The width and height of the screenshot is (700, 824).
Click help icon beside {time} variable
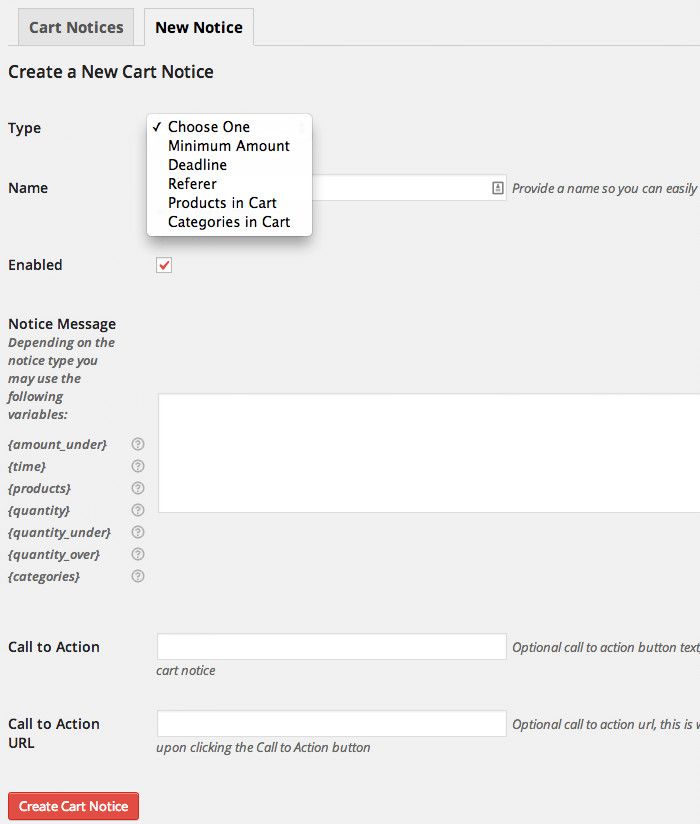(x=138, y=466)
